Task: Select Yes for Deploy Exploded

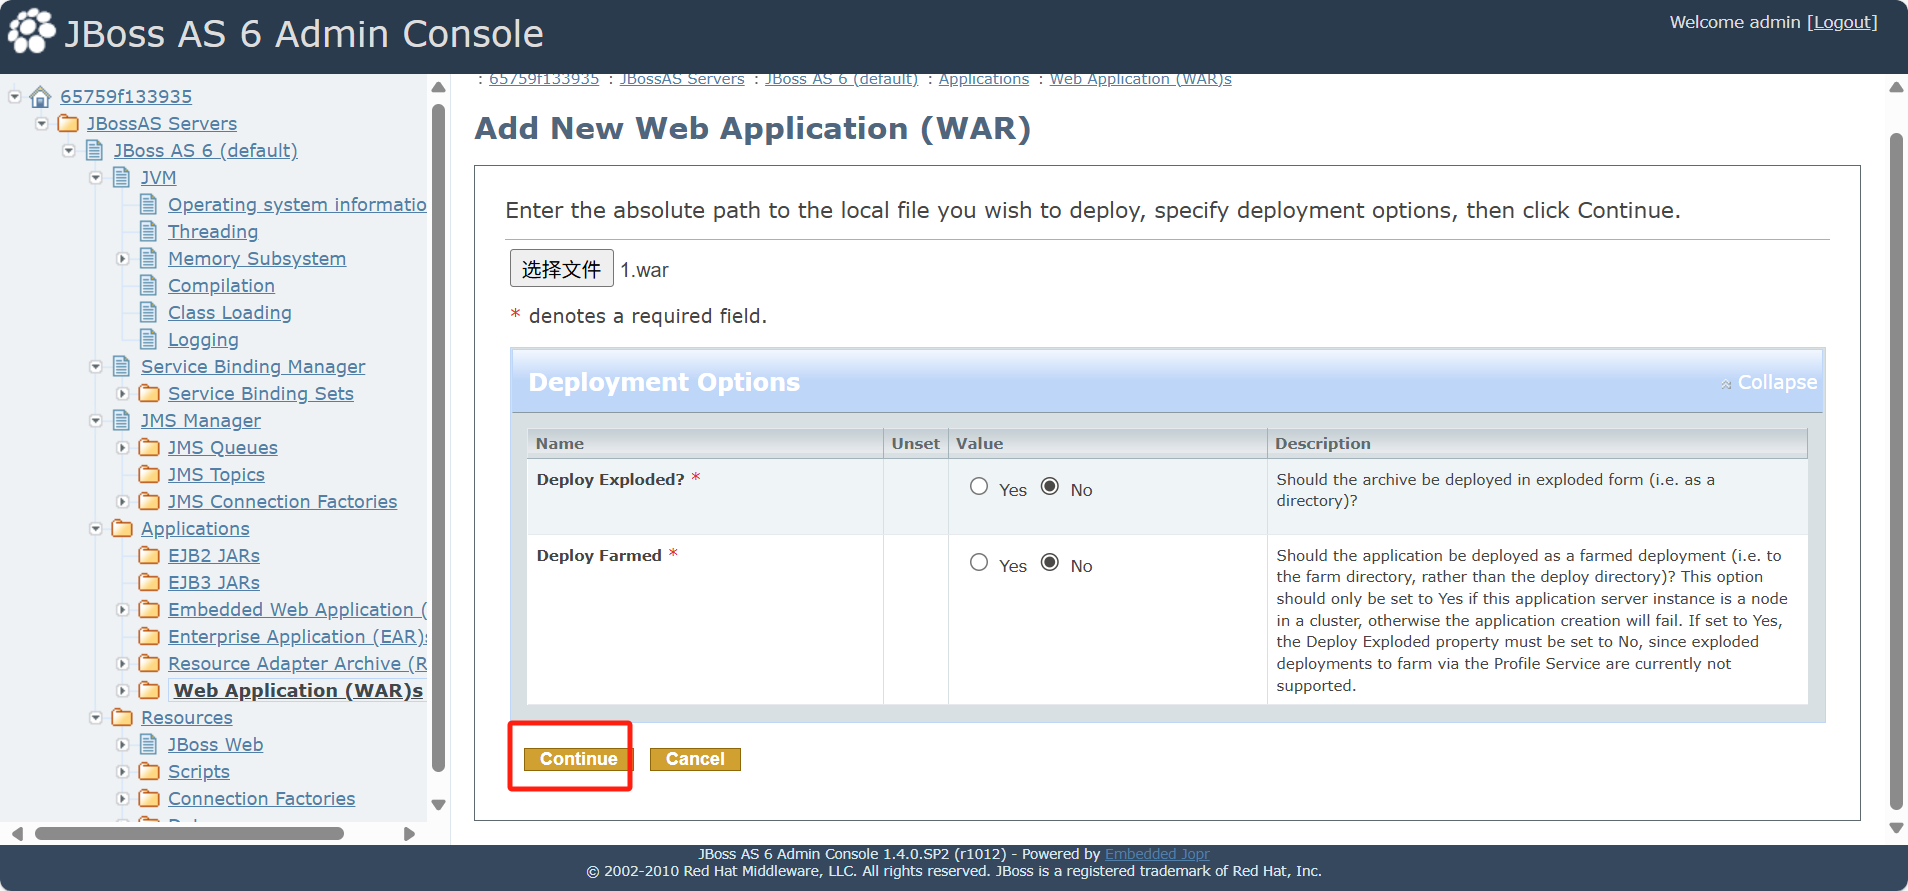Action: (x=979, y=487)
